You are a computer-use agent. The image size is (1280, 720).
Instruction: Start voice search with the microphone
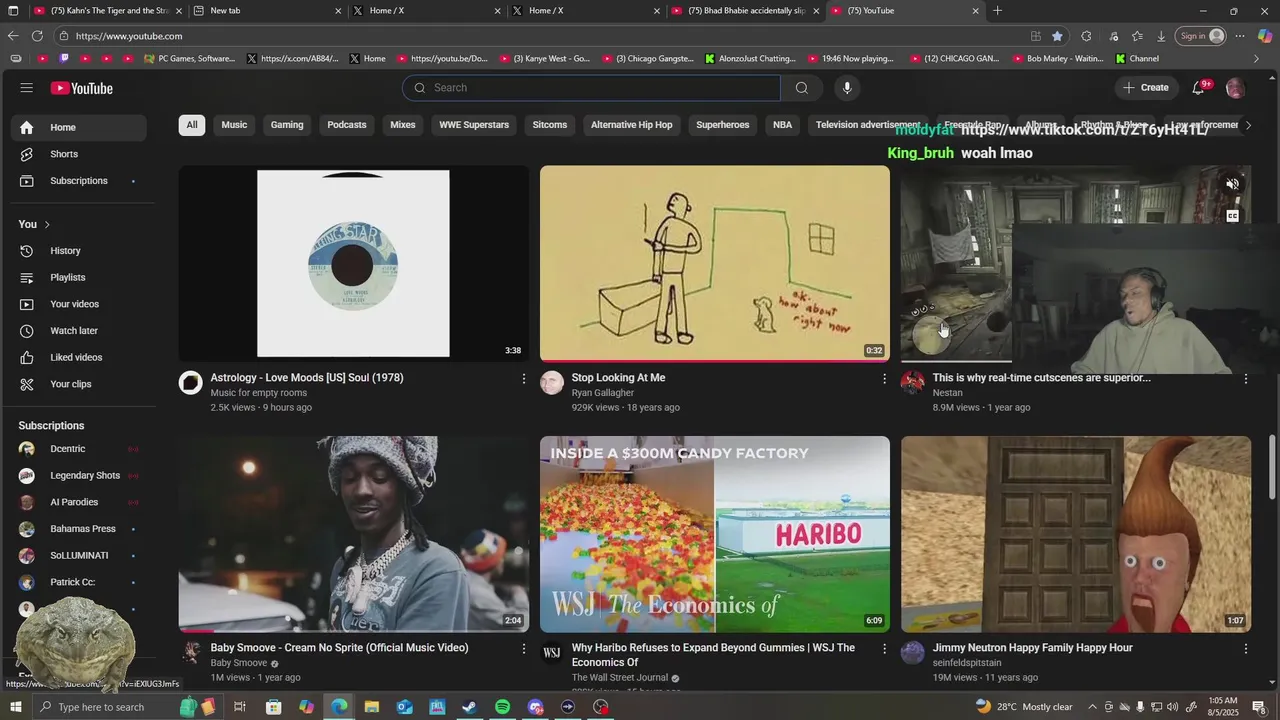(847, 88)
